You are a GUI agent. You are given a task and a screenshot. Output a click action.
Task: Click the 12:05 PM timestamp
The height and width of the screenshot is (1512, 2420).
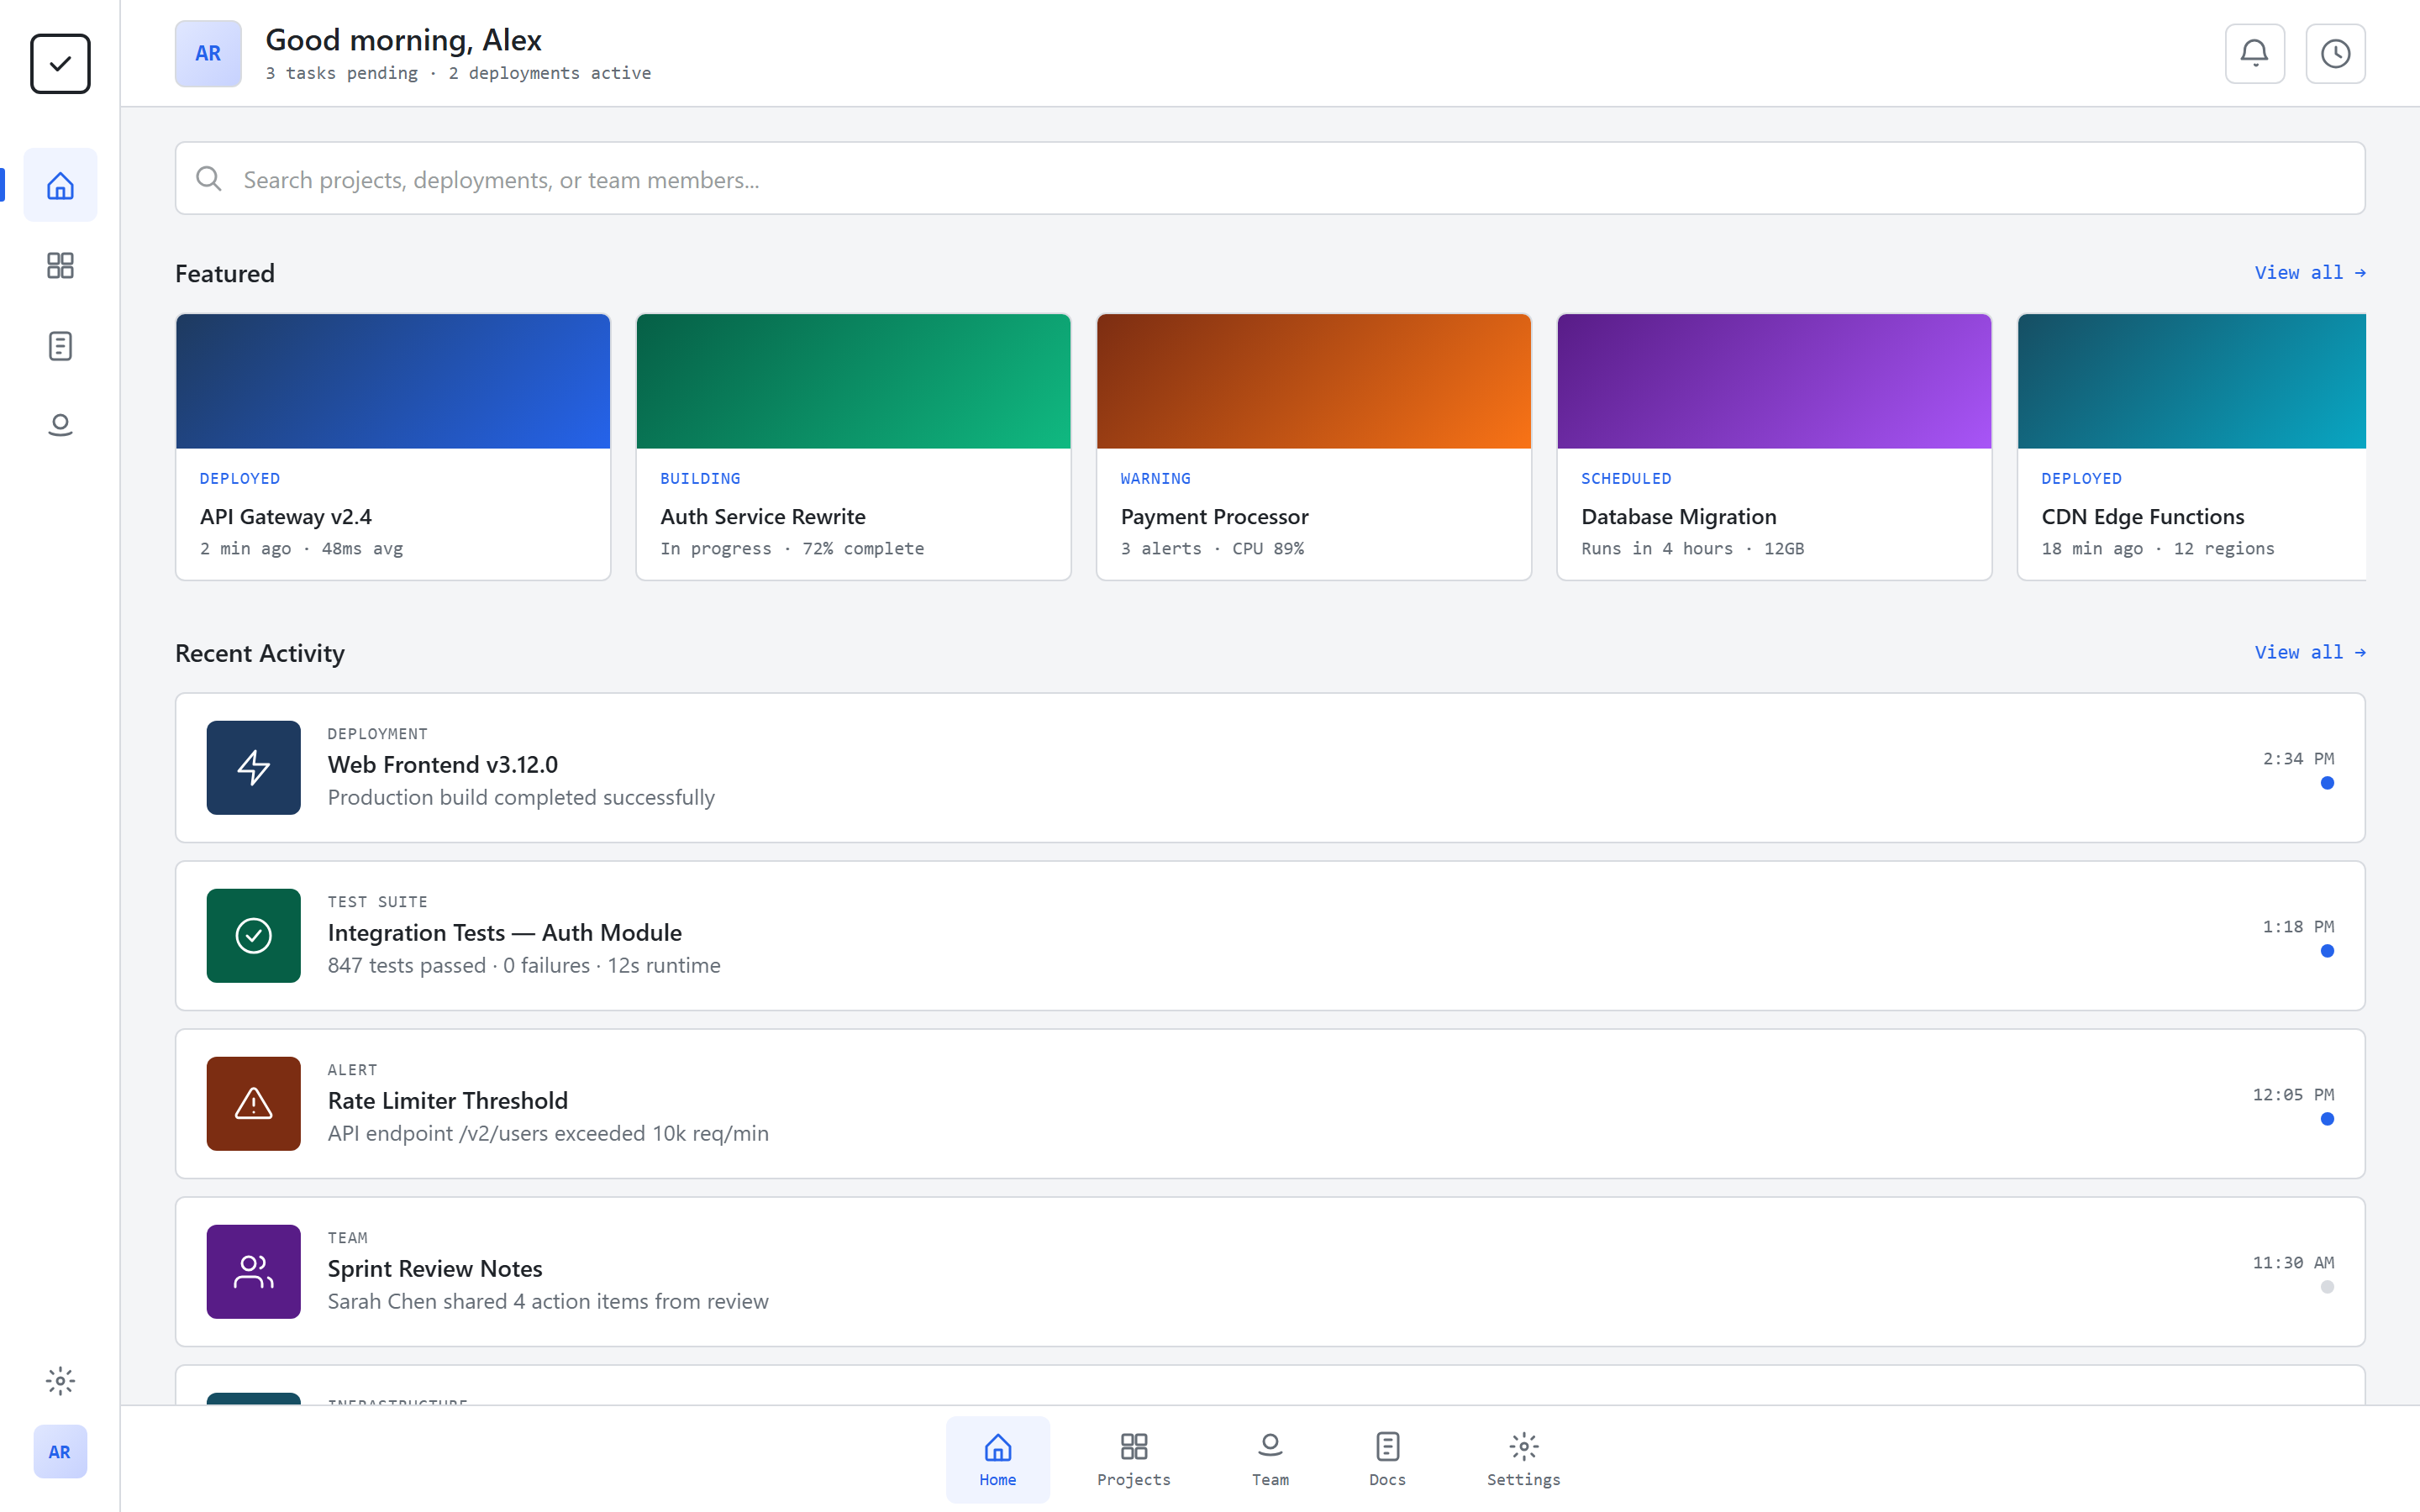(2293, 1095)
